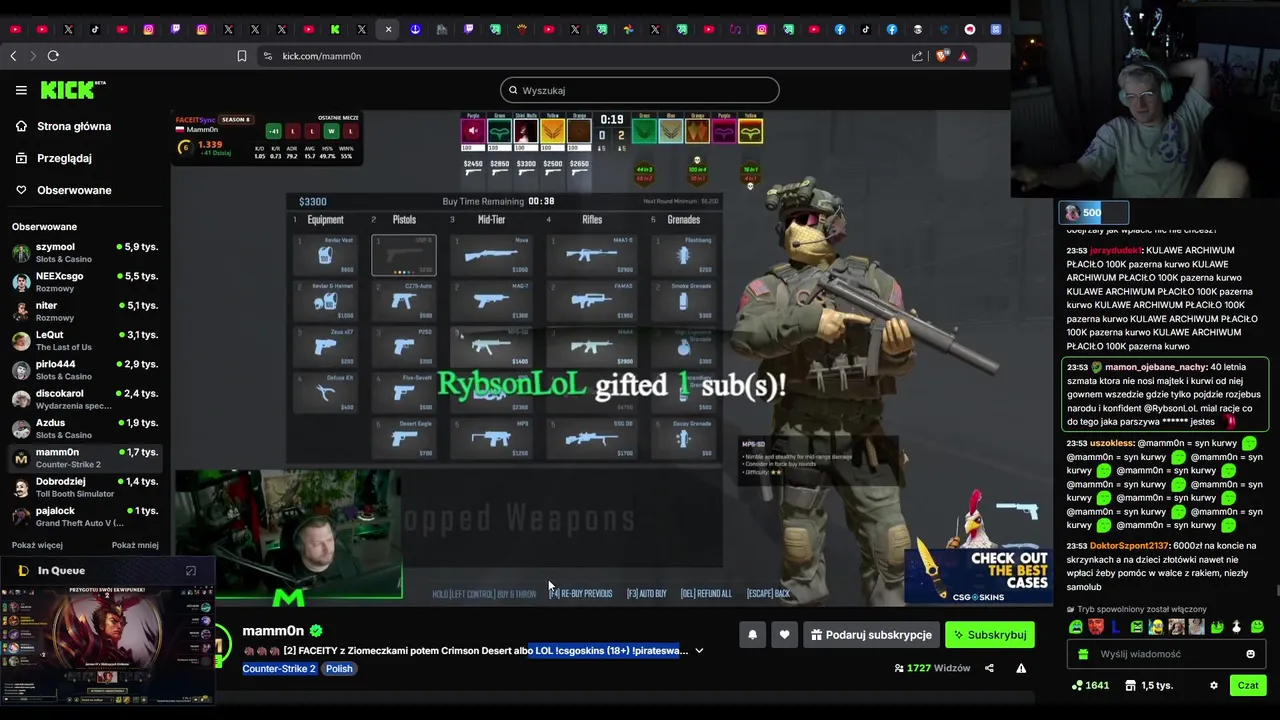Open niter's channel in followed list

[x=85, y=311]
